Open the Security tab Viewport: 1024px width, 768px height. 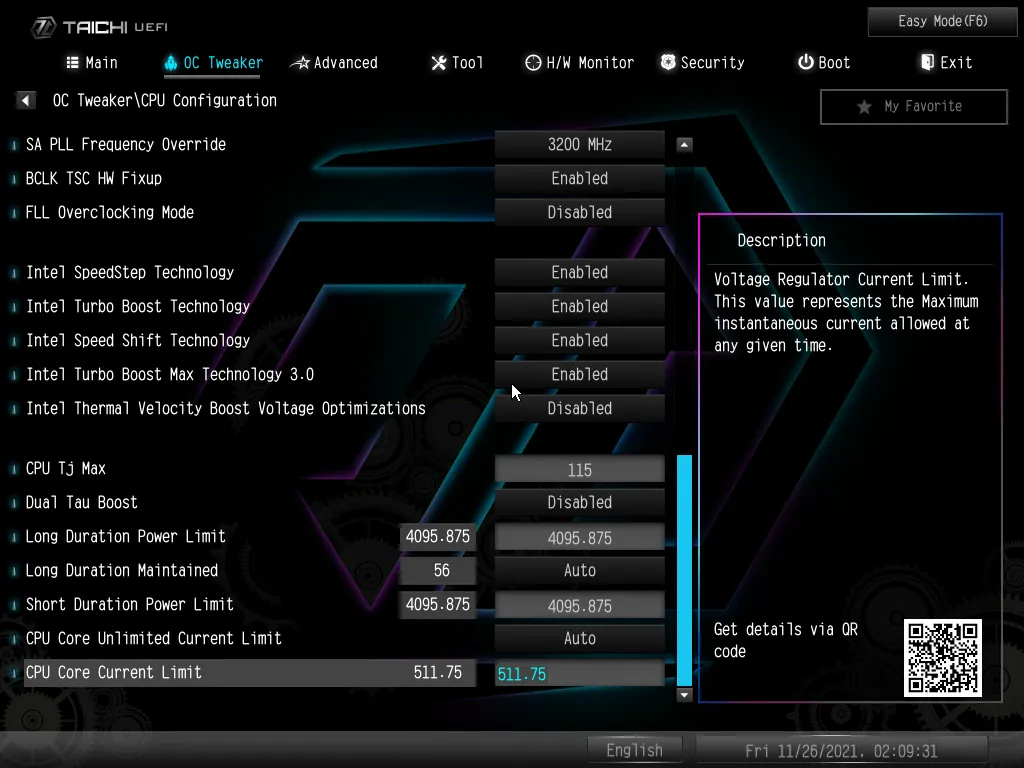pyautogui.click(x=703, y=63)
